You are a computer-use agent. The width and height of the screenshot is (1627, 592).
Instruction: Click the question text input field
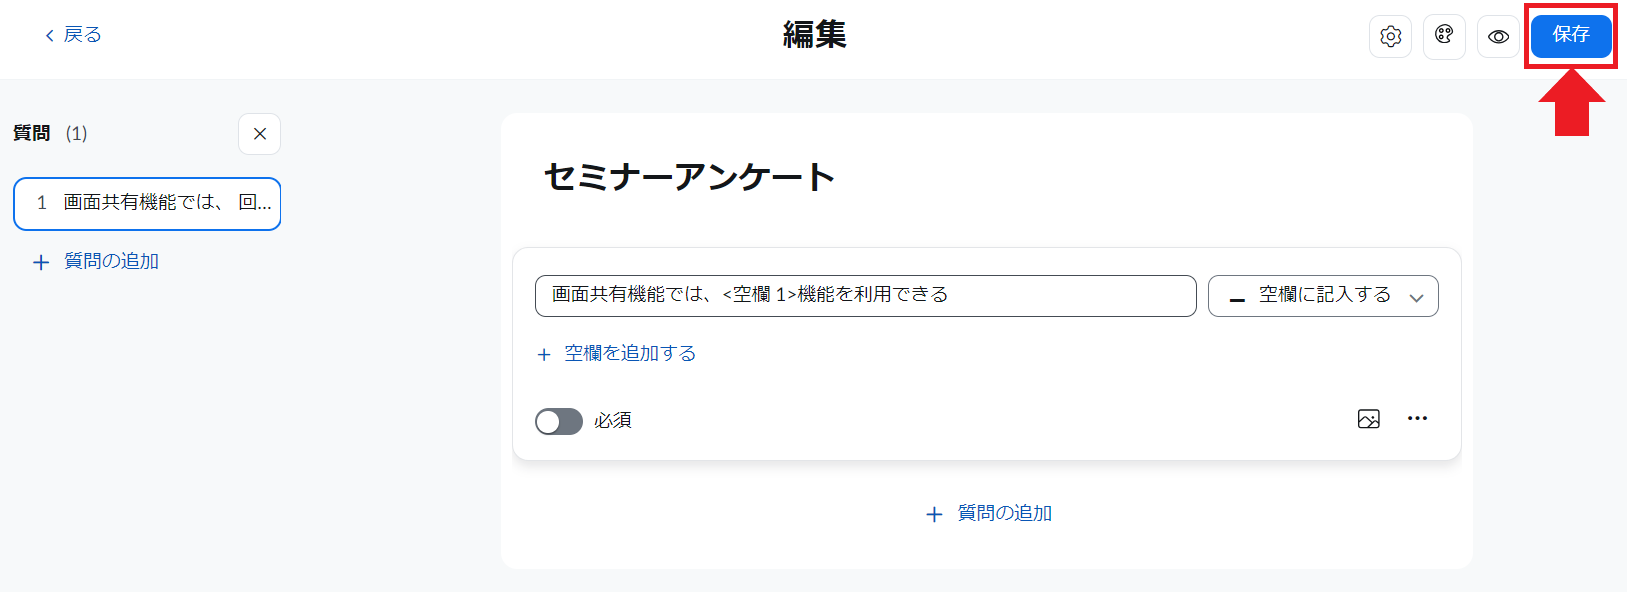tap(865, 295)
